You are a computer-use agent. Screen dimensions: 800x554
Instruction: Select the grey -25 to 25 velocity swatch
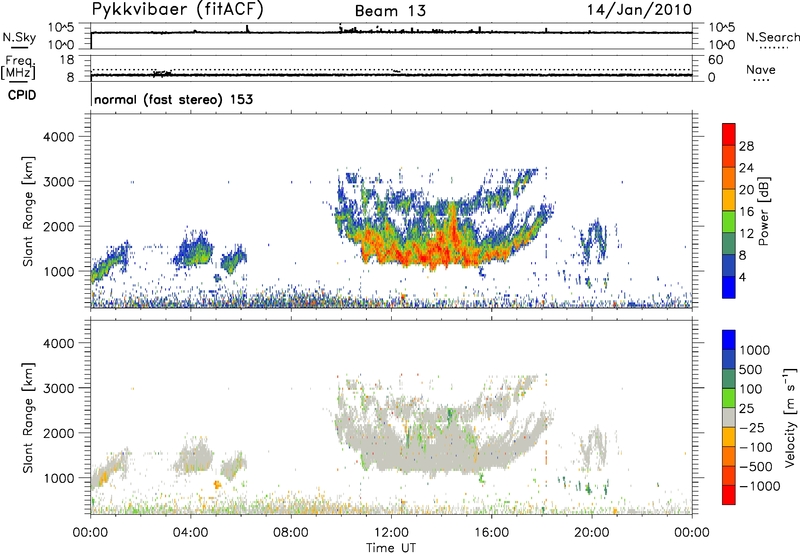click(729, 418)
